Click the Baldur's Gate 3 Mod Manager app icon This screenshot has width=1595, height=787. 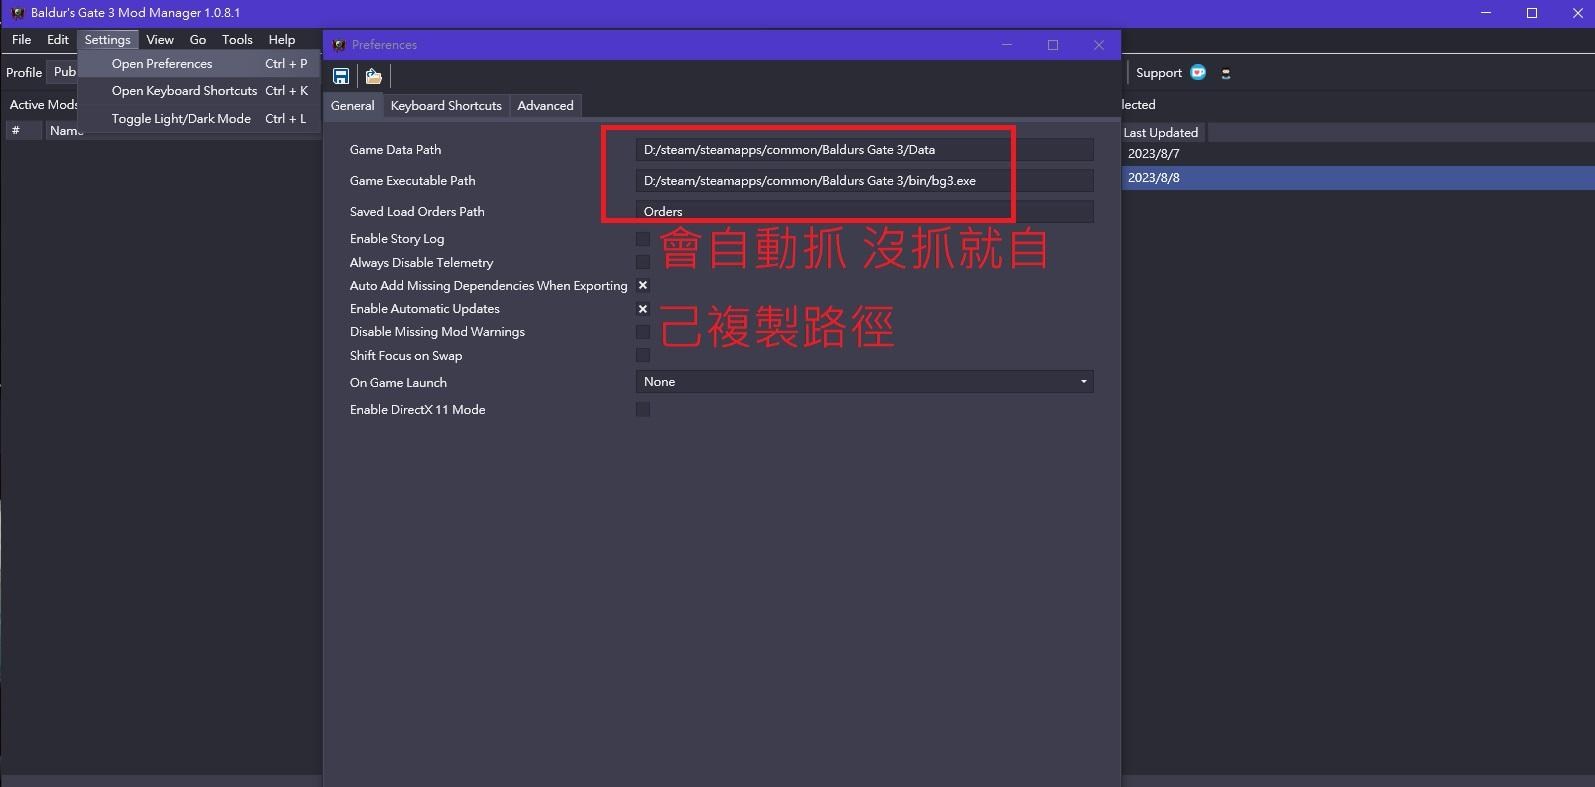point(17,13)
